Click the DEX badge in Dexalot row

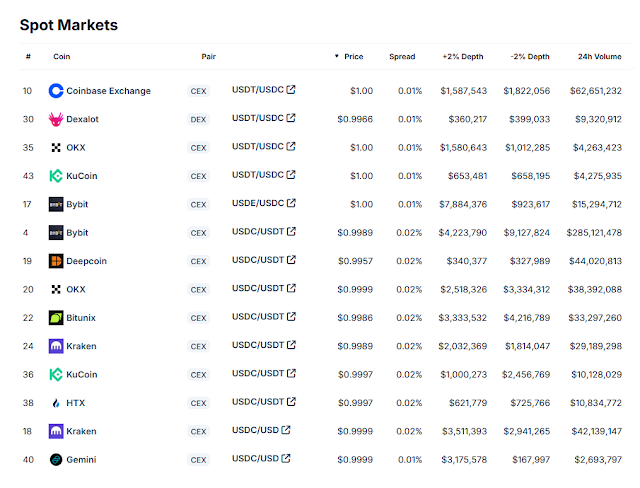tap(198, 120)
